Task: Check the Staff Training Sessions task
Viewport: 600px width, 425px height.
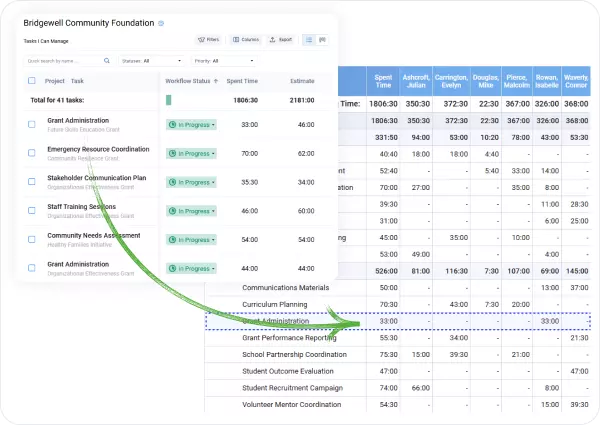Action: 32,210
